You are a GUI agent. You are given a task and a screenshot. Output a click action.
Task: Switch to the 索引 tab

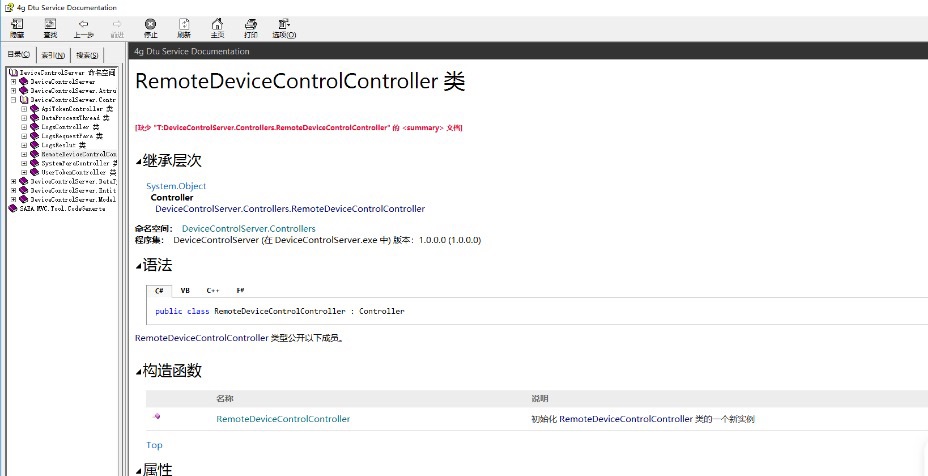click(53, 55)
